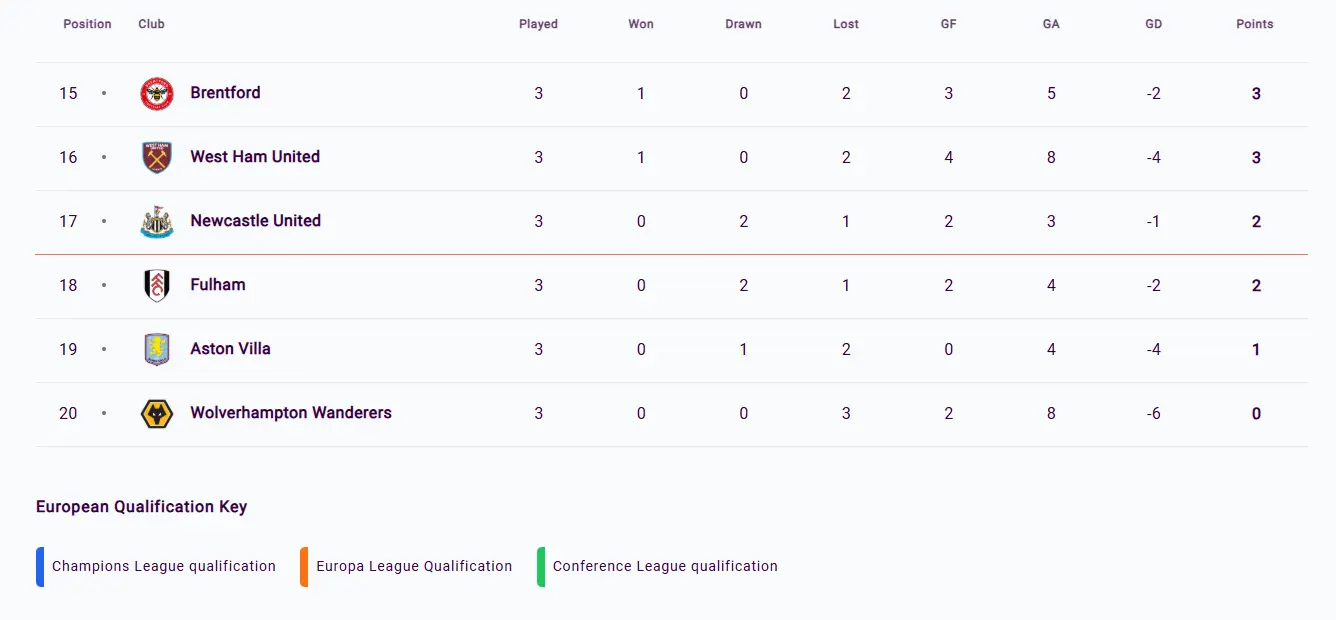
Task: Sort the table by Points
Action: [1255, 23]
